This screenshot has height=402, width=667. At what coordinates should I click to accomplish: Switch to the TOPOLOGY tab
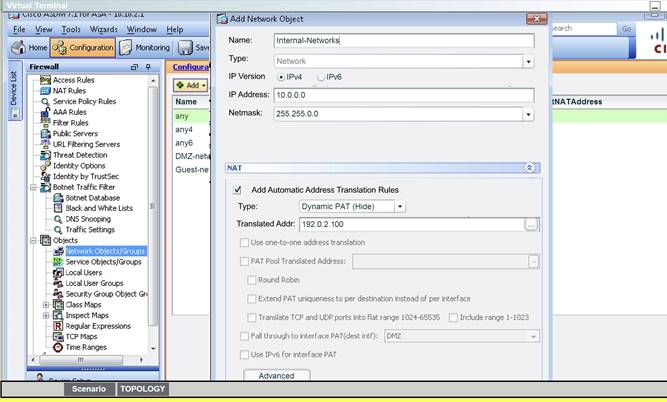point(143,389)
